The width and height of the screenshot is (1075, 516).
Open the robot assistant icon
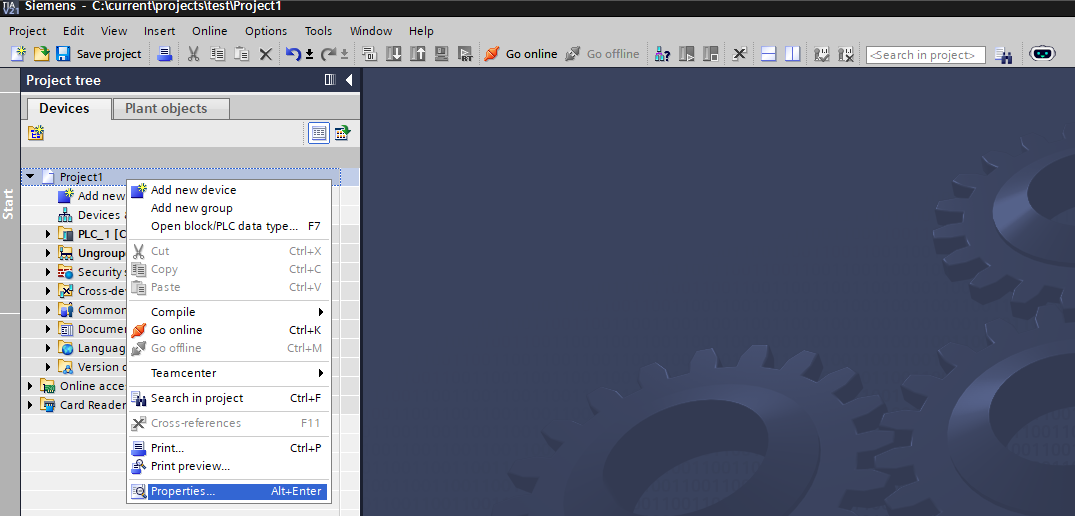[x=1042, y=53]
